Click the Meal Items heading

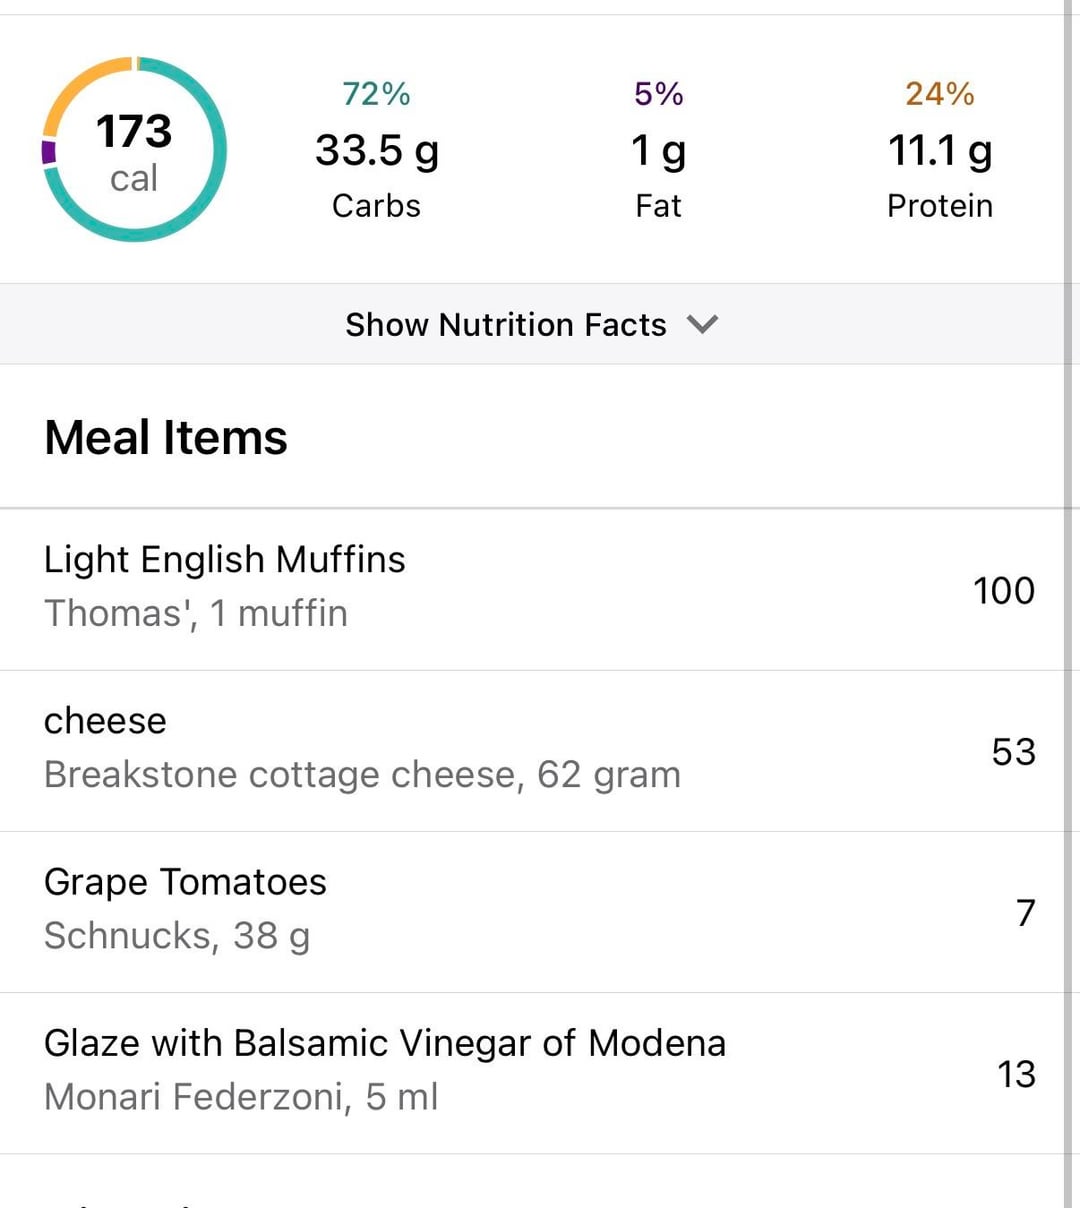pos(166,438)
